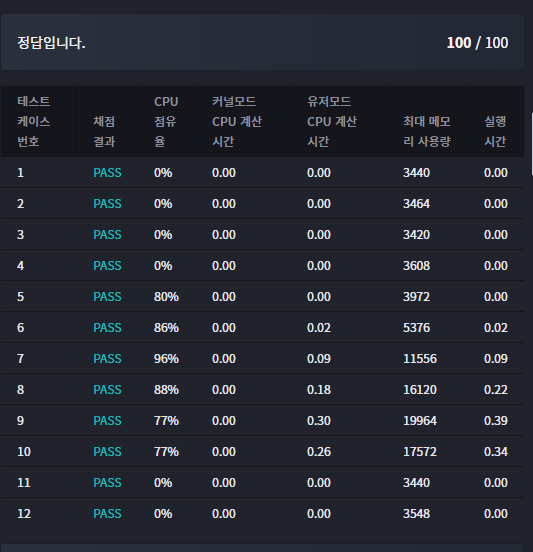Click memory value 3420
533x552 pixels.
click(x=416, y=235)
